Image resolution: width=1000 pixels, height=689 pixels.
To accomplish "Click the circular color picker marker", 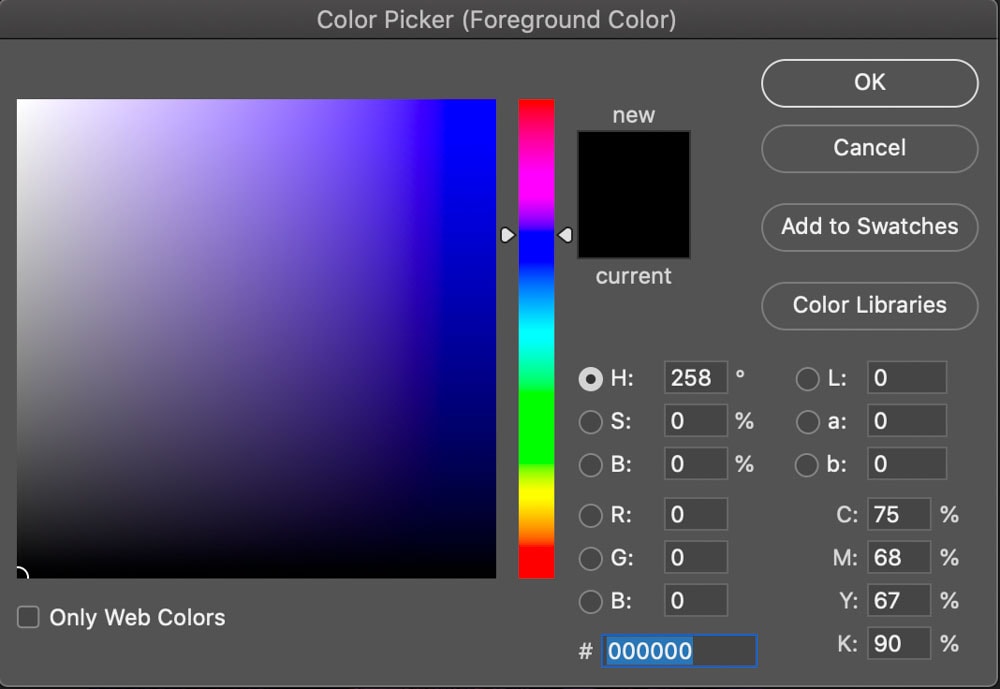I will pyautogui.click(x=20, y=575).
